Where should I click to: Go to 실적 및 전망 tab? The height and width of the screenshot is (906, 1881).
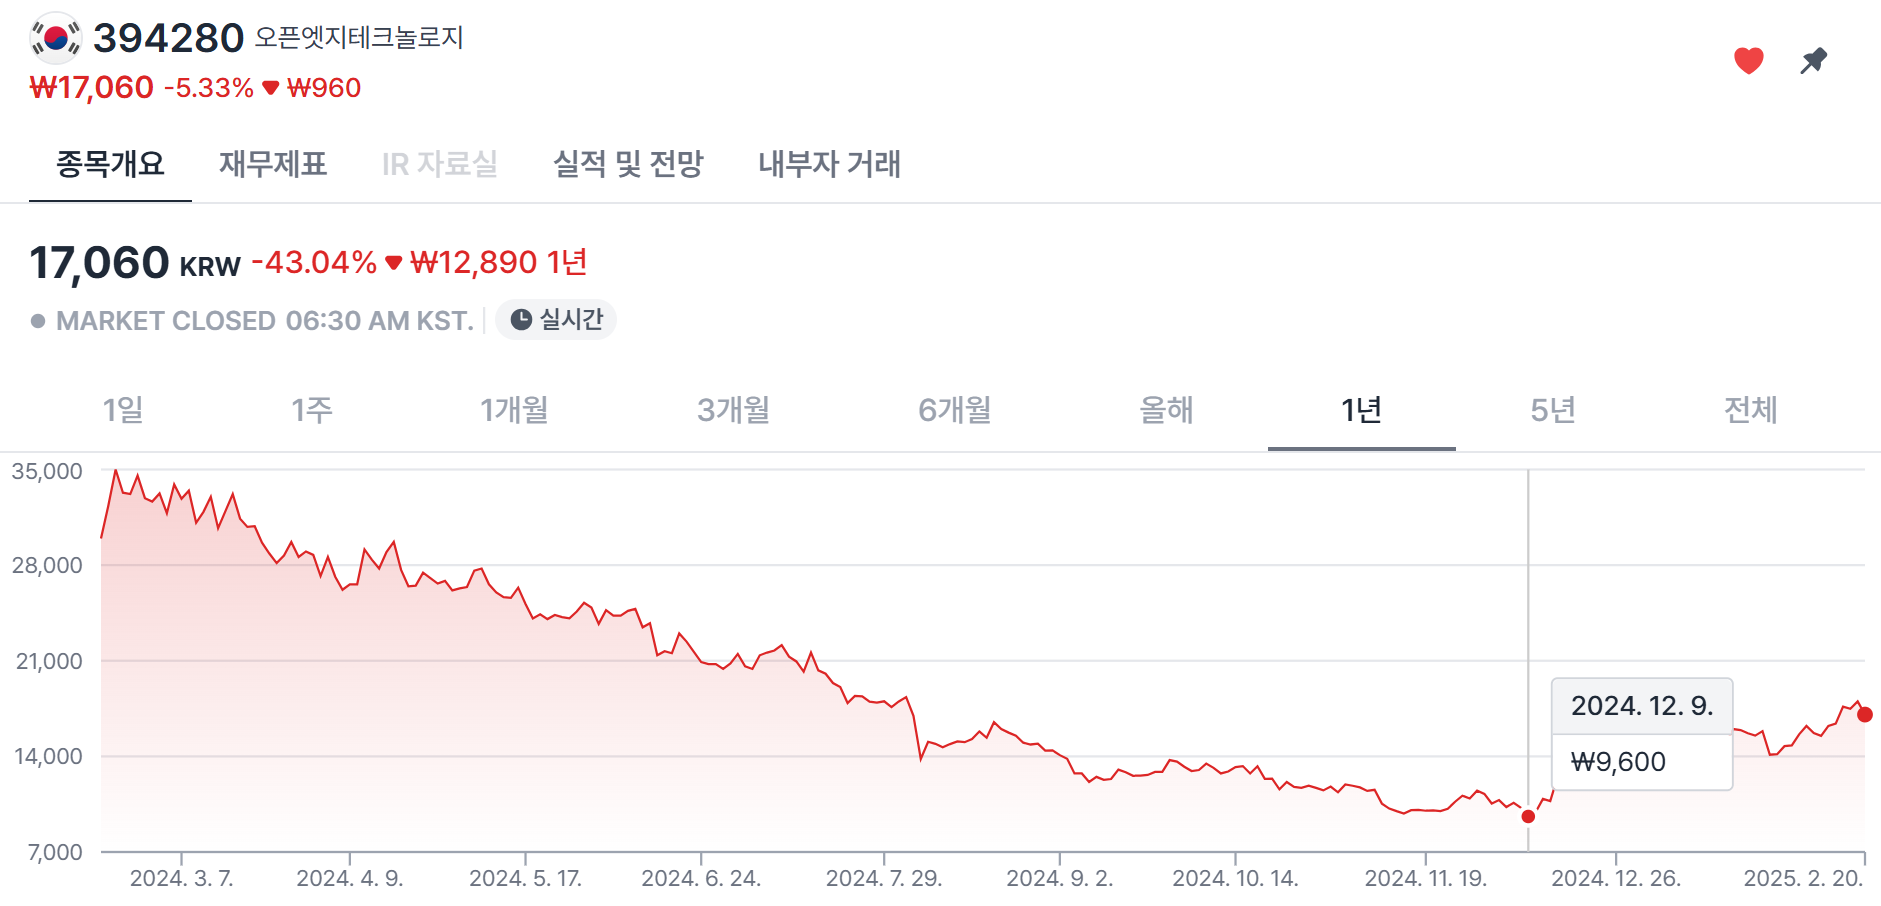coord(628,164)
